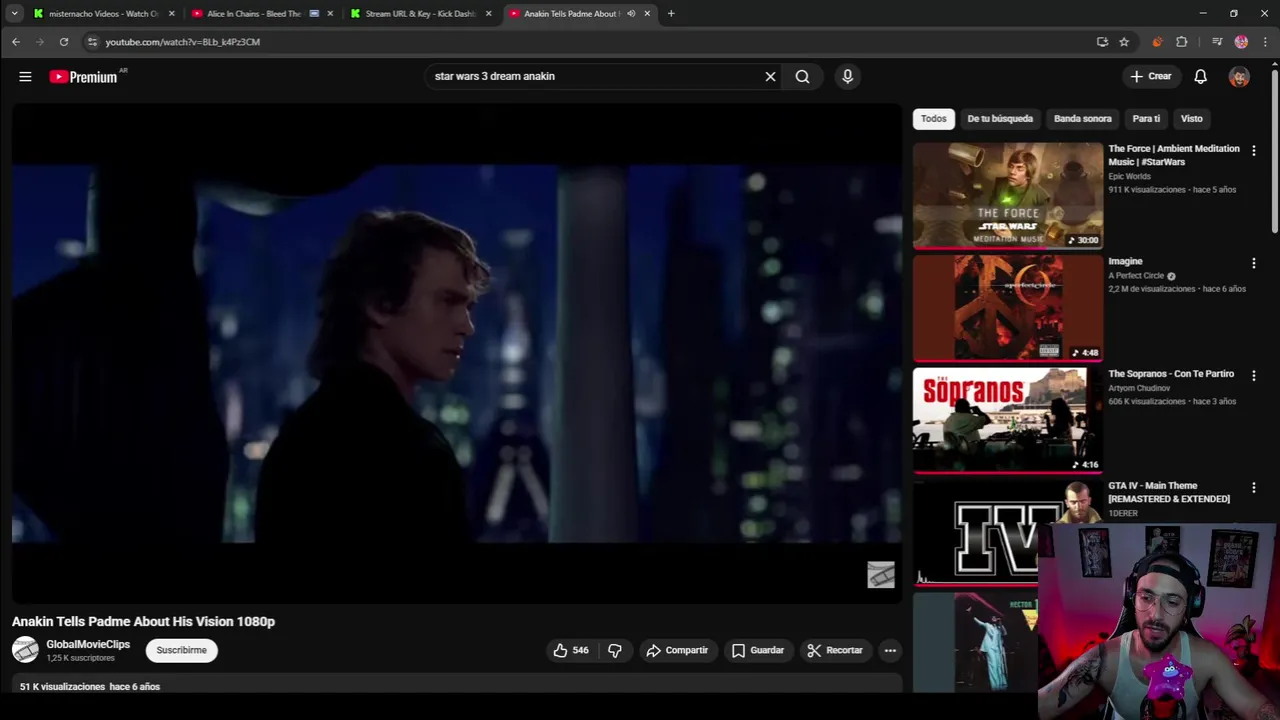The image size is (1280, 720).
Task: Subscribe to GlobalMovieClips via Suscribirme
Action: point(181,650)
